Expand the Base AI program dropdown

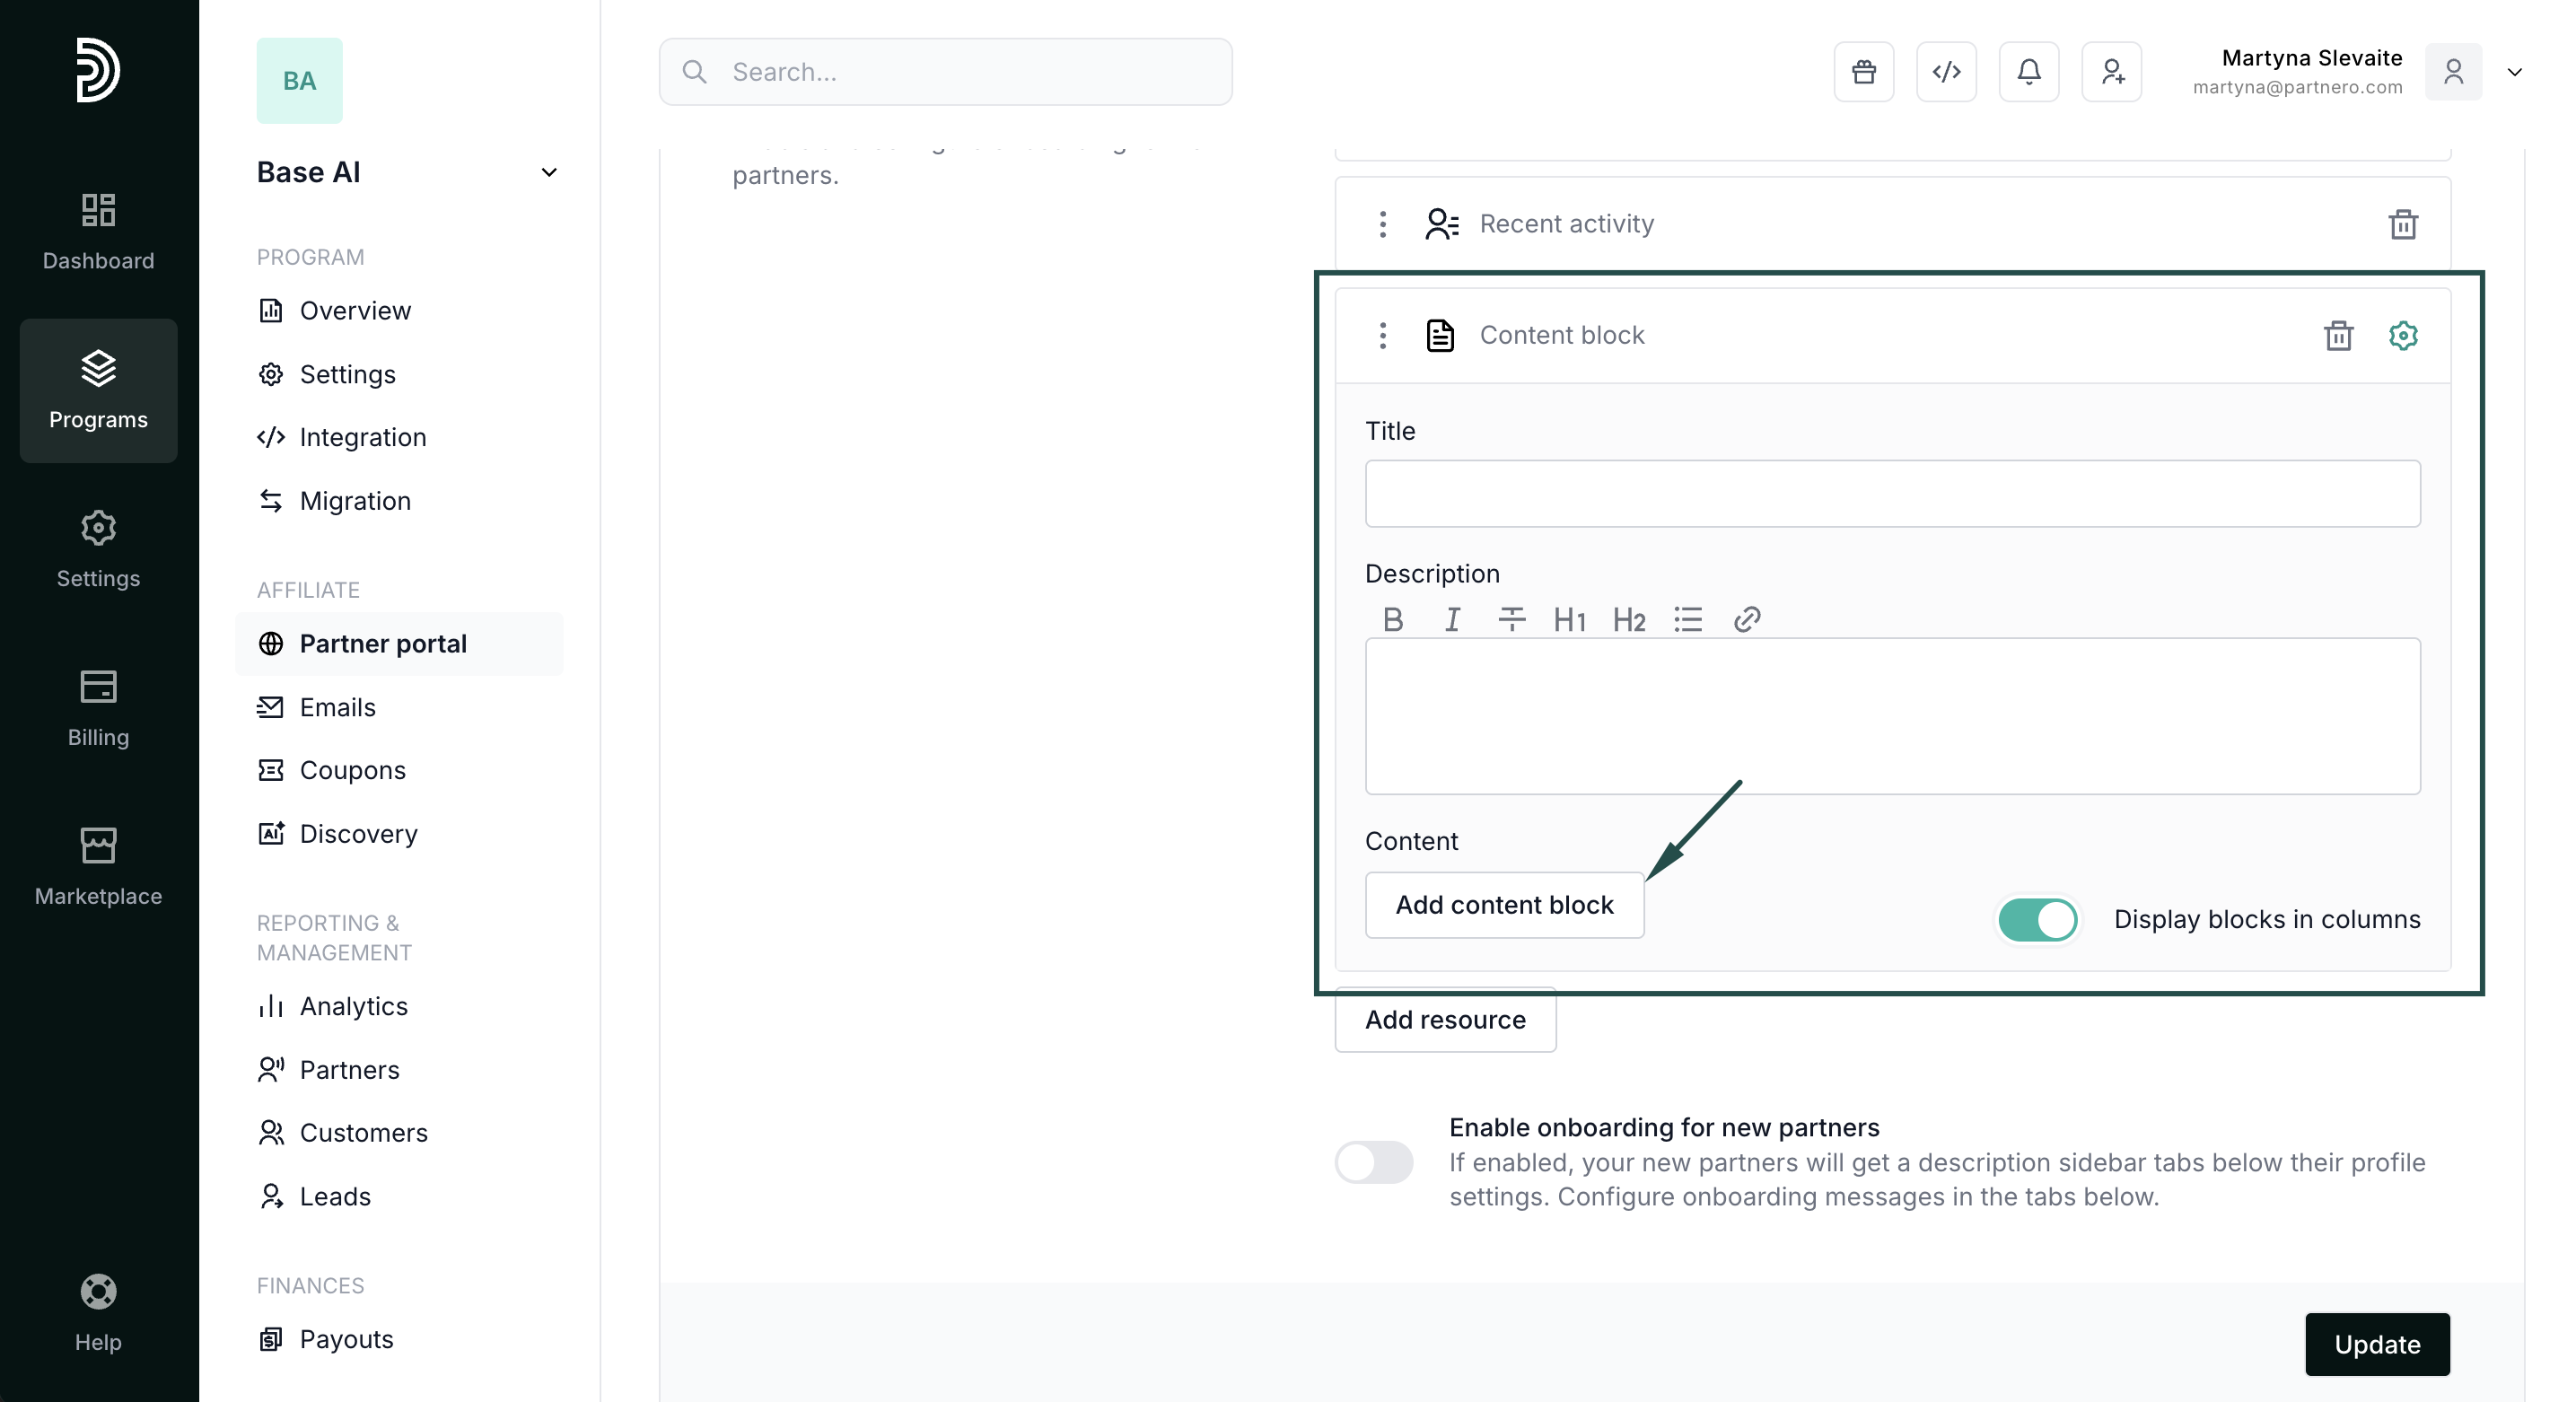click(x=548, y=172)
